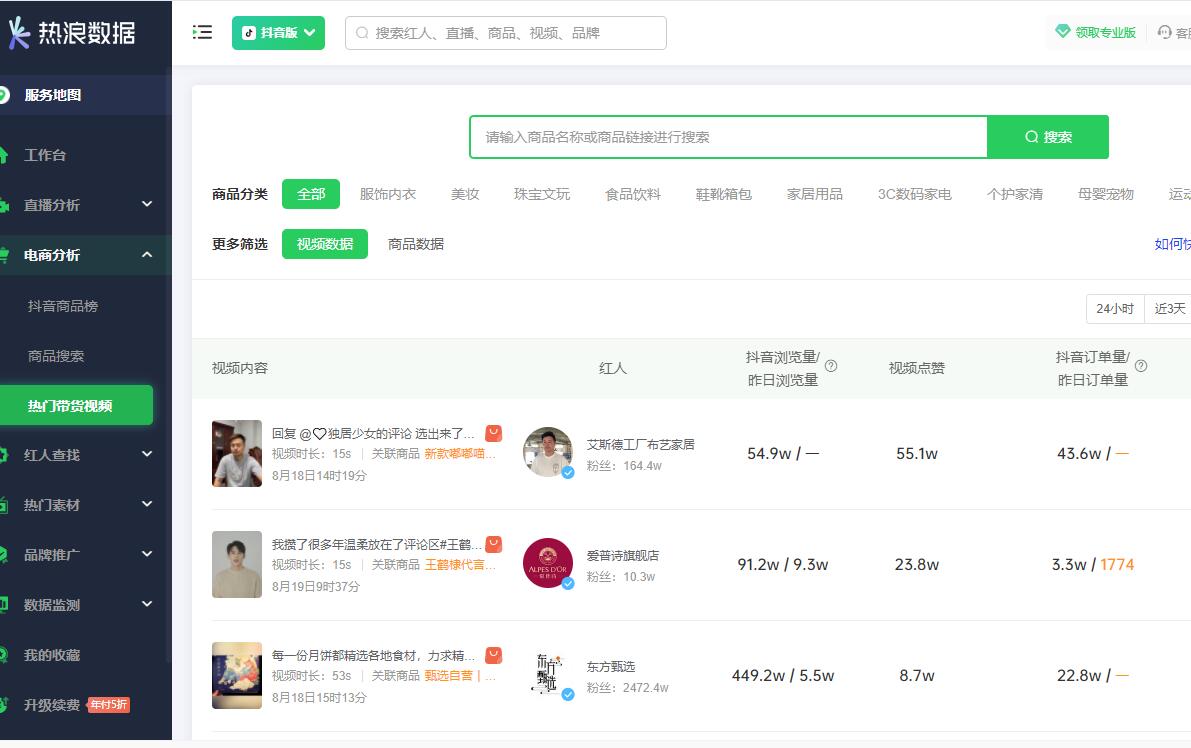Click the green 搜索 button

1047,137
